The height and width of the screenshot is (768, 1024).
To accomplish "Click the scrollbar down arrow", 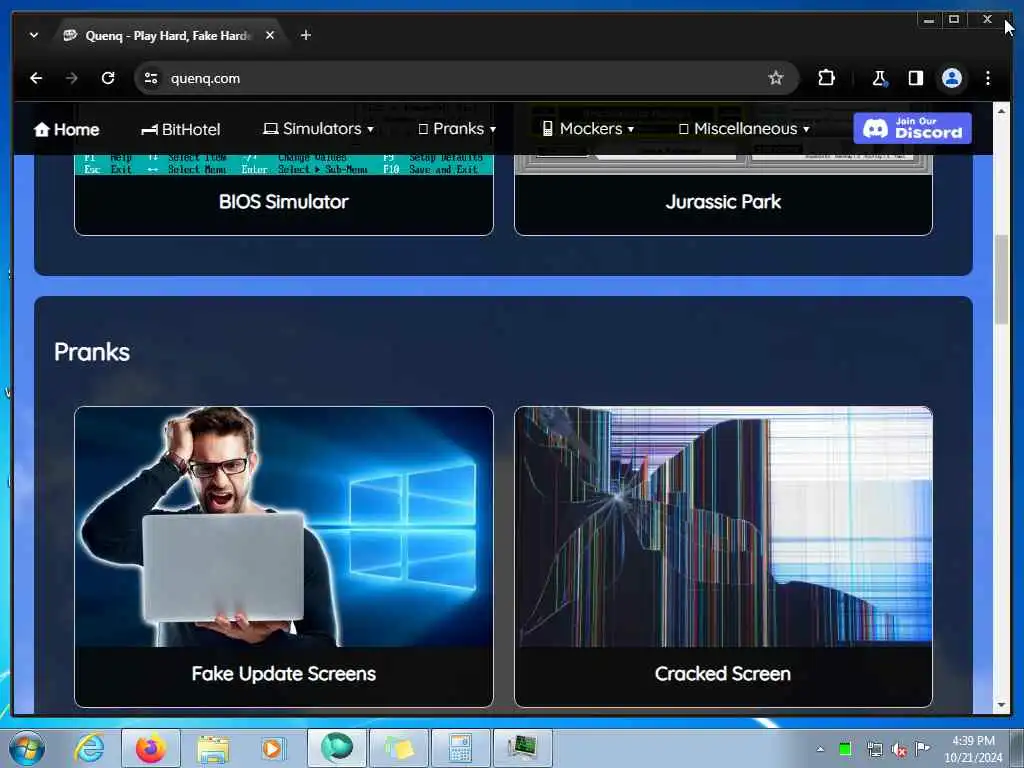I will [x=1002, y=705].
